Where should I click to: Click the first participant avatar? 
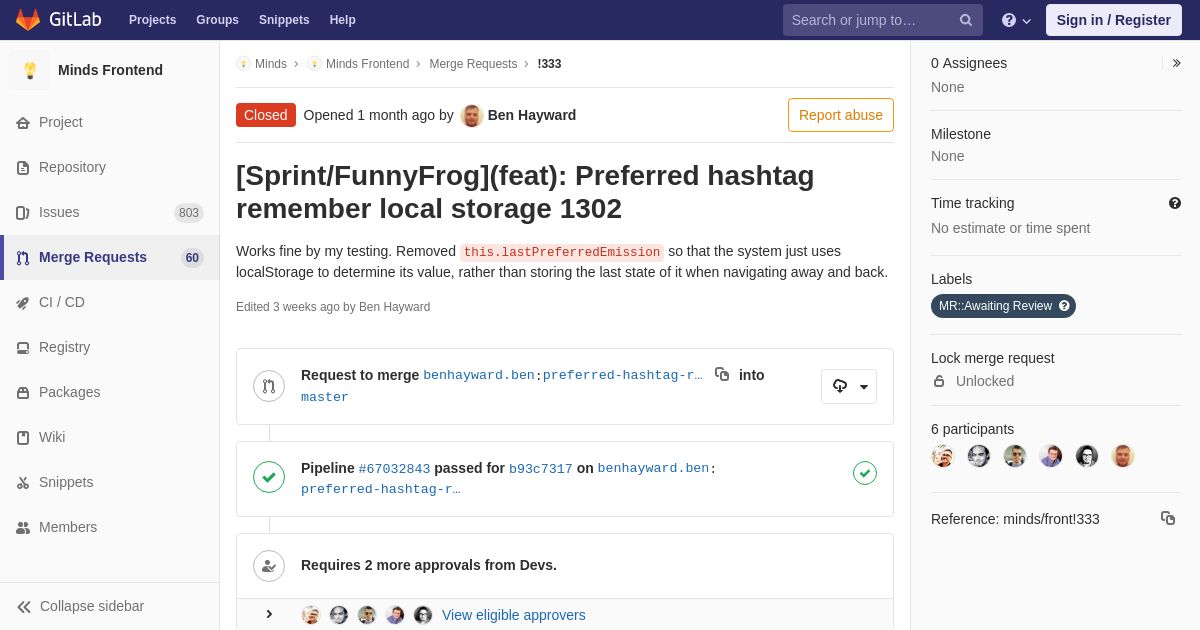coord(943,456)
